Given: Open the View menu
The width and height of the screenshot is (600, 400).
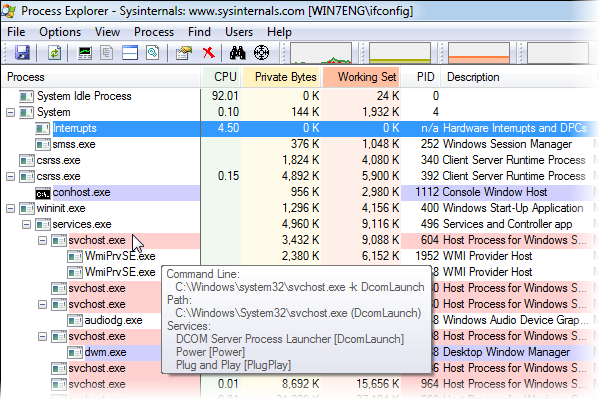Looking at the screenshot, I should coord(107,32).
